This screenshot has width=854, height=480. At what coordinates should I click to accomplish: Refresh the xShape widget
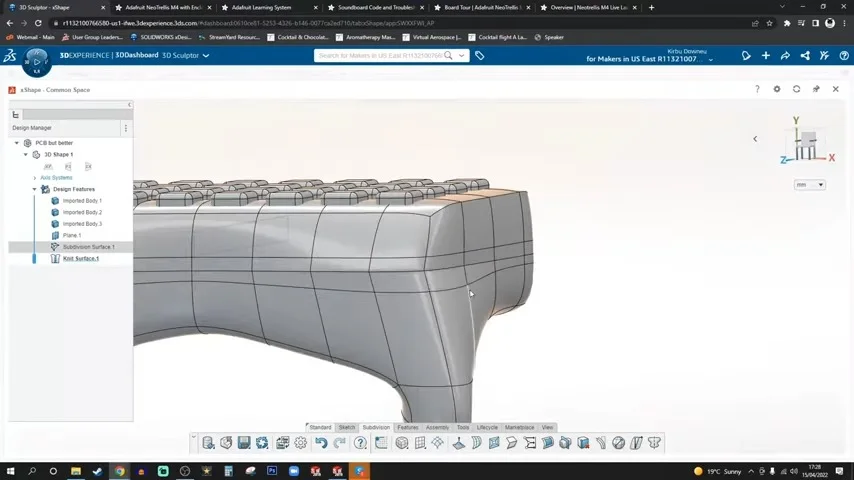796,90
